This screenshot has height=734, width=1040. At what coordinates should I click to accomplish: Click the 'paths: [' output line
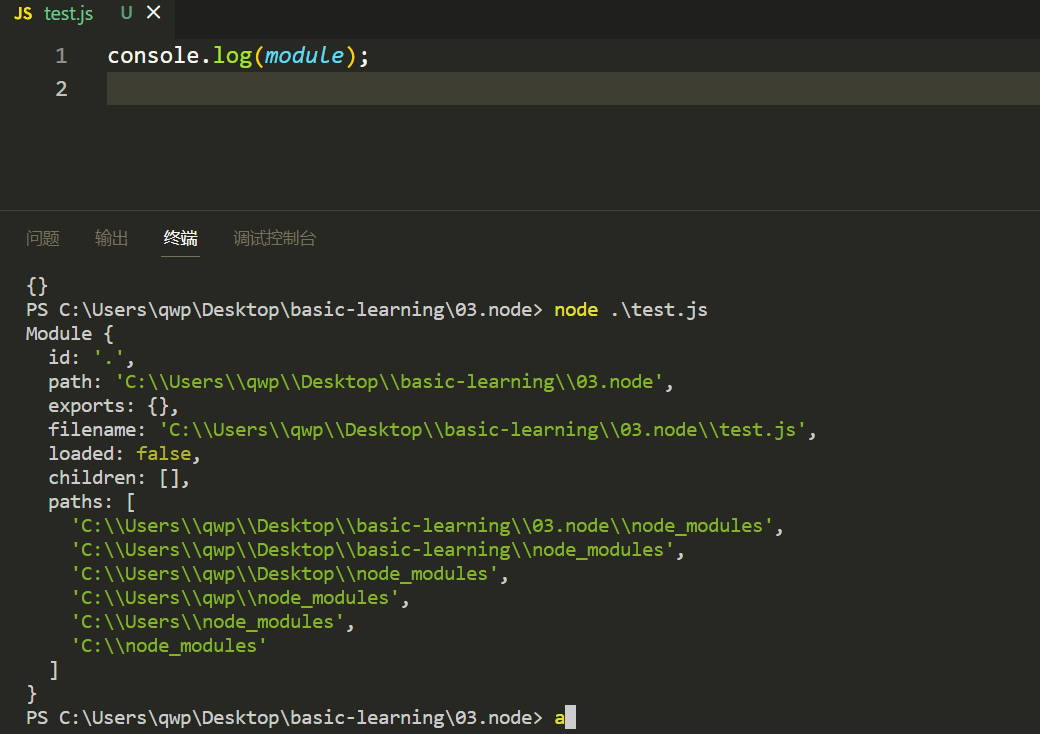[92, 502]
